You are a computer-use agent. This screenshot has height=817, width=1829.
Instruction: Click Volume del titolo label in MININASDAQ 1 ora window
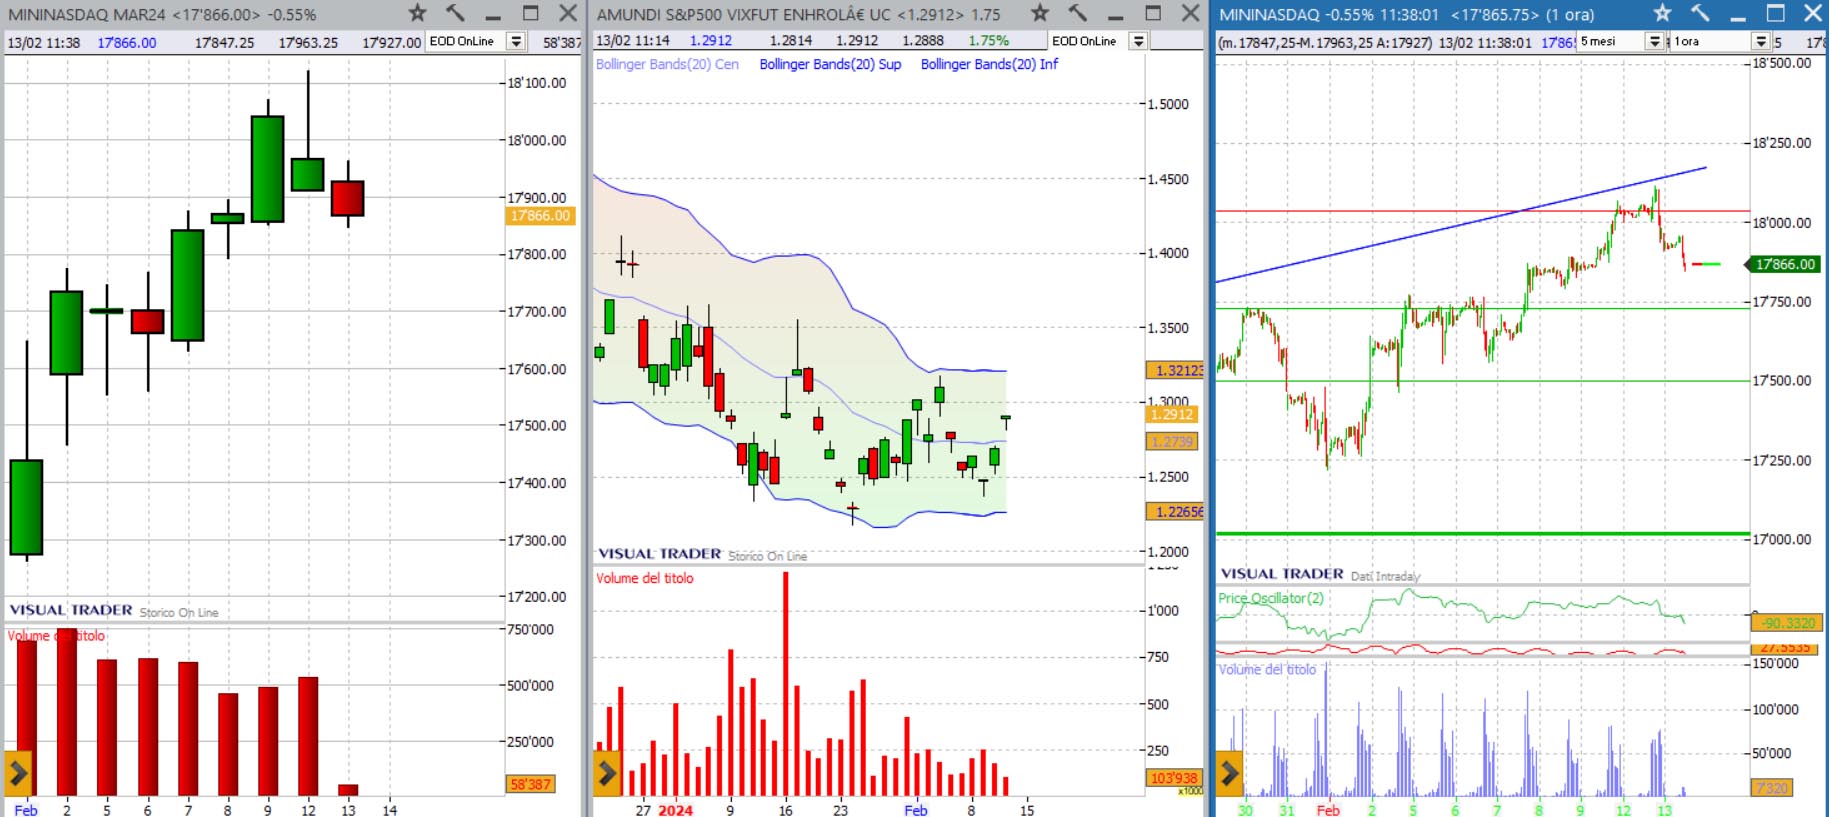coord(1267,670)
